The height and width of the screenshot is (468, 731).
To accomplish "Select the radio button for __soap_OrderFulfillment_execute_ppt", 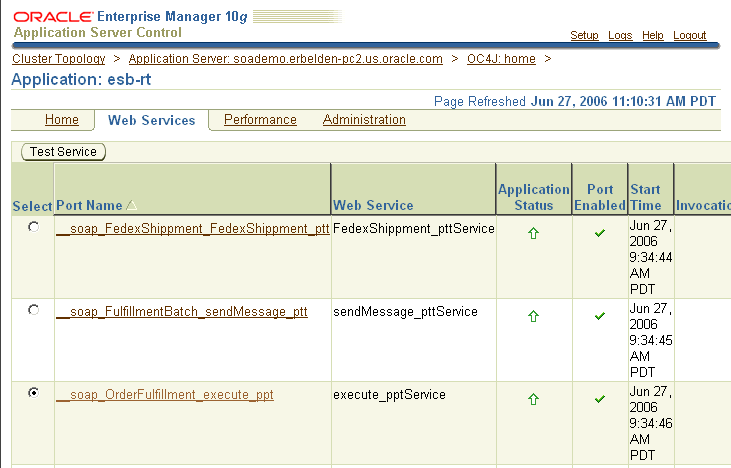I will point(33,393).
